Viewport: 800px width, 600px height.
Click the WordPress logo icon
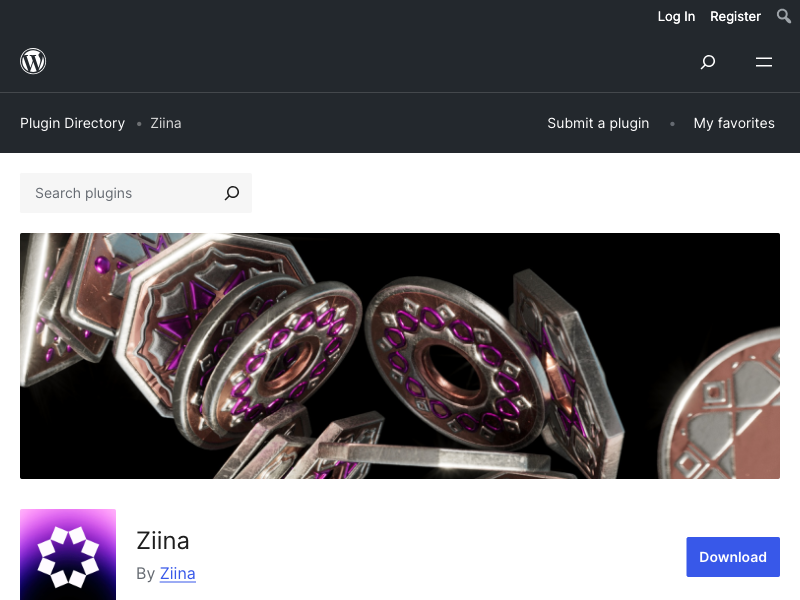(x=33, y=61)
